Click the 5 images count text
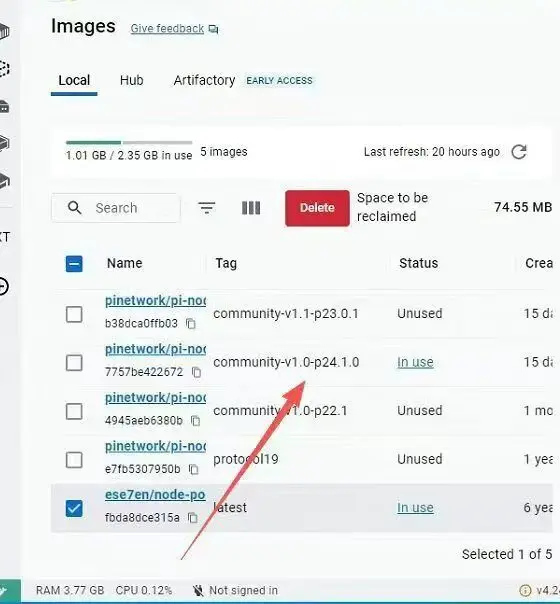 coord(224,152)
